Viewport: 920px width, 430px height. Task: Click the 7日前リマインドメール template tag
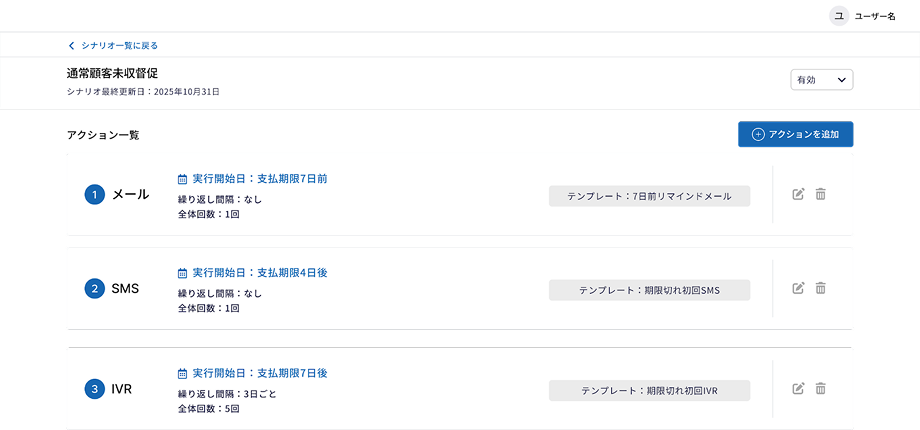(x=649, y=196)
